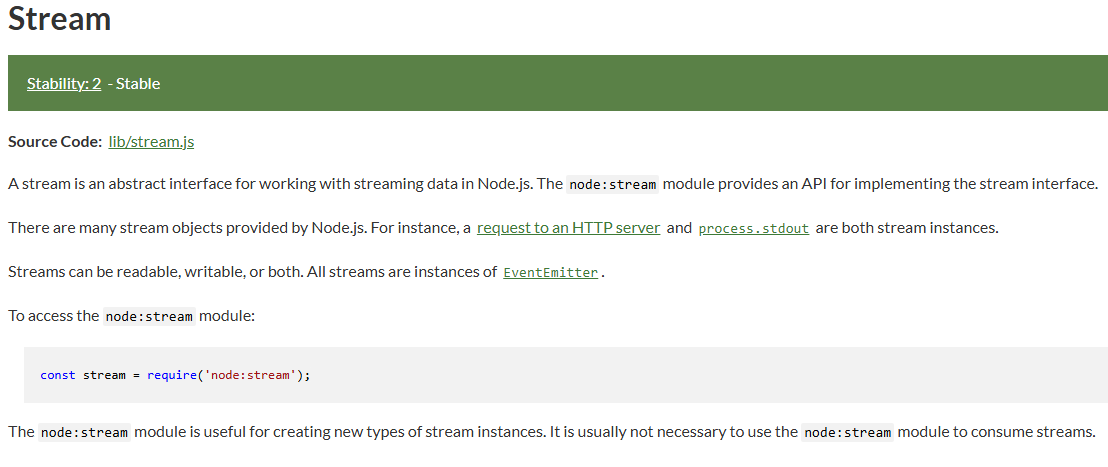Click node:stream code before "module is useful"
The width and height of the screenshot is (1108, 467).
[x=85, y=432]
